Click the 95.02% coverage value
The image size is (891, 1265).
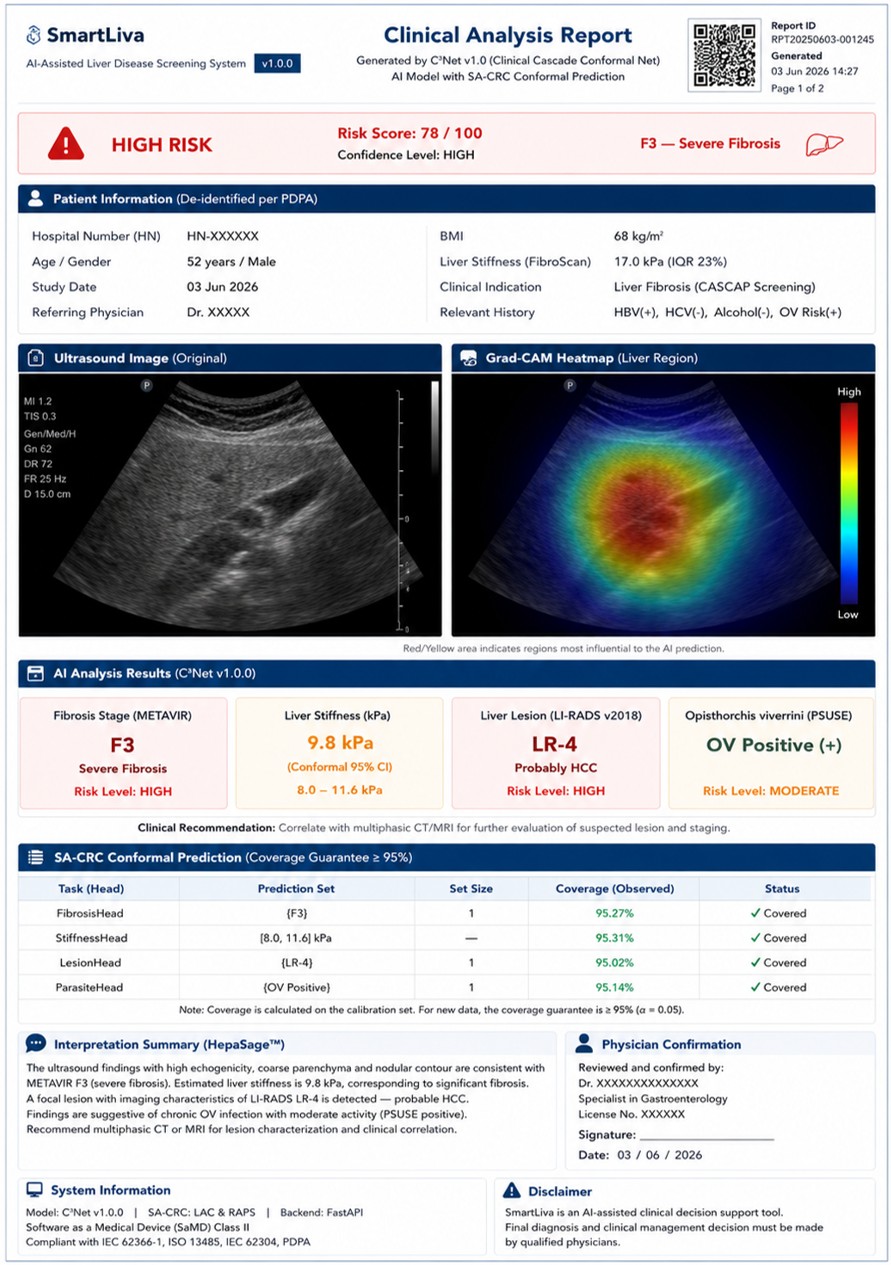[615, 962]
